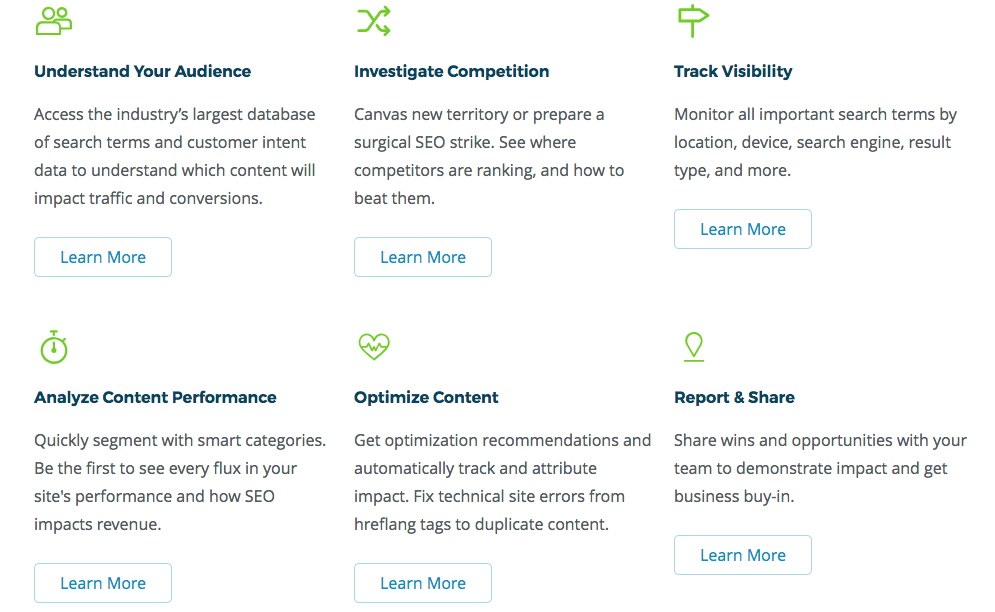The image size is (995, 612).
Task: Click the Report & Share heading
Action: coord(734,397)
